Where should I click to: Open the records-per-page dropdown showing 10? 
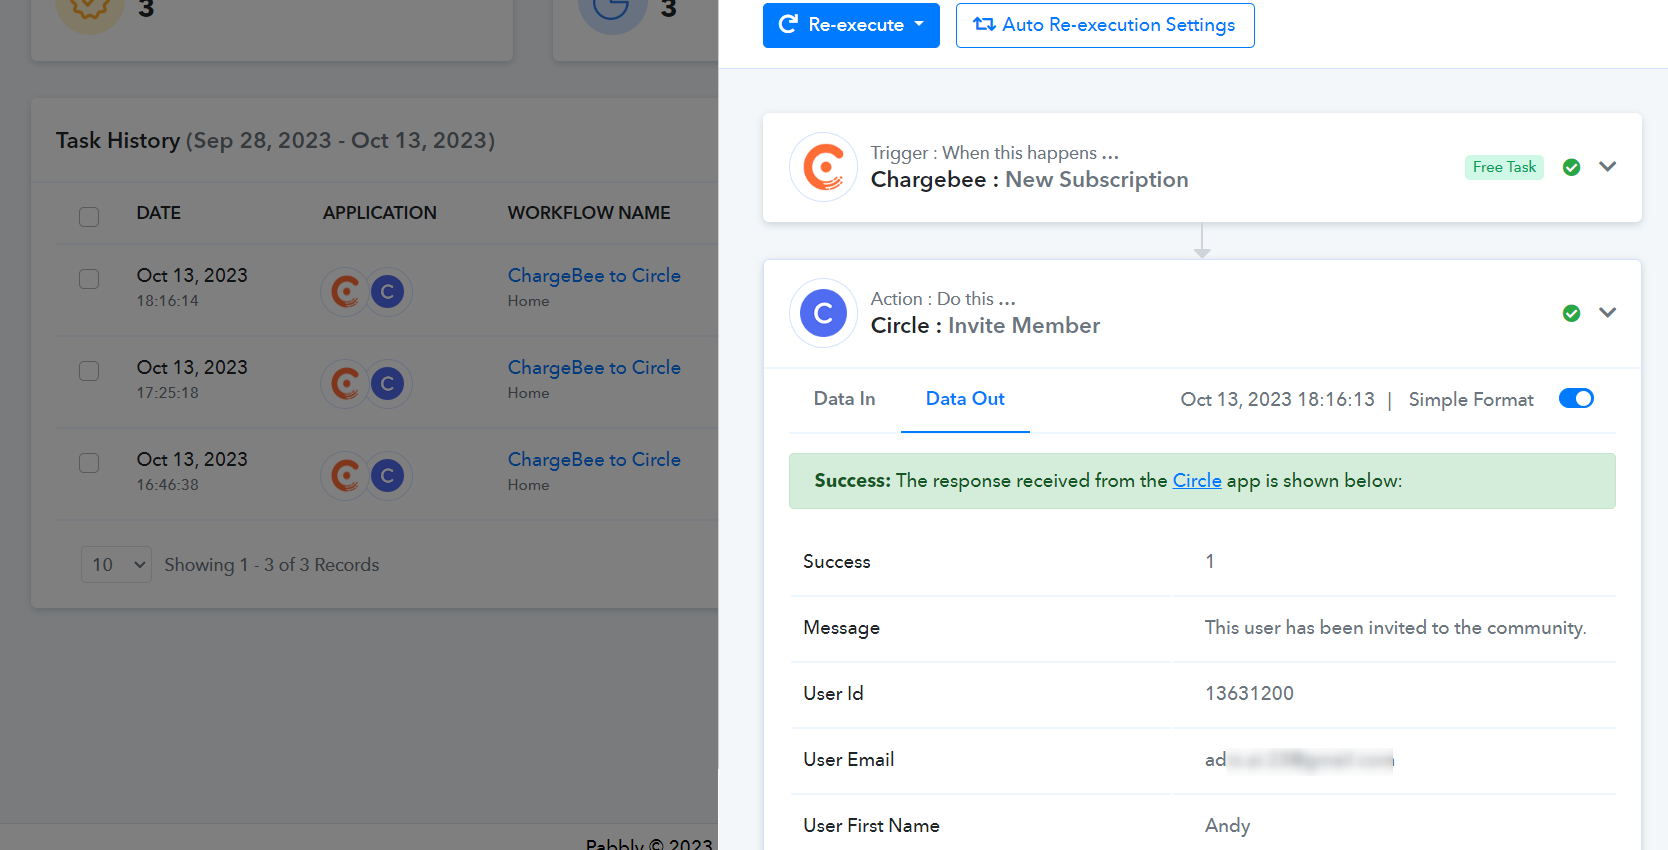[x=116, y=565]
